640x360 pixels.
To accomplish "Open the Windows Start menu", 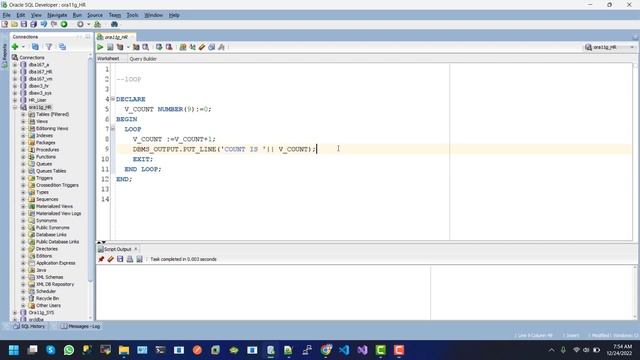I will pos(14,350).
